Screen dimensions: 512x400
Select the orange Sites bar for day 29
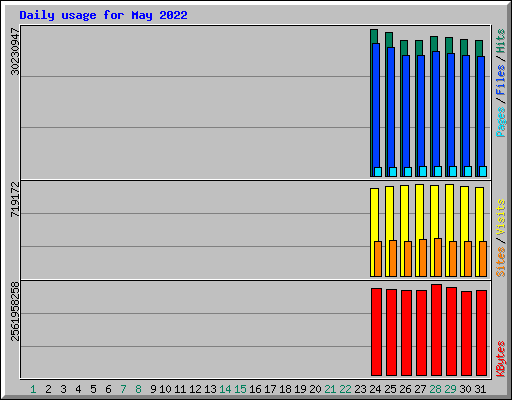click(453, 259)
